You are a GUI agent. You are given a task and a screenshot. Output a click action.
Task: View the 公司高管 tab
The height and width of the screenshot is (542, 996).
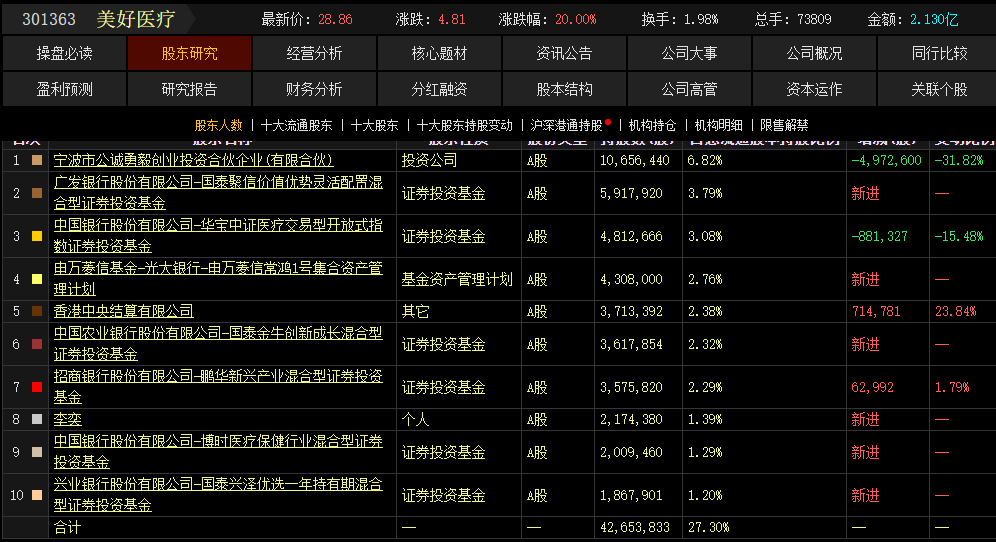coord(689,89)
